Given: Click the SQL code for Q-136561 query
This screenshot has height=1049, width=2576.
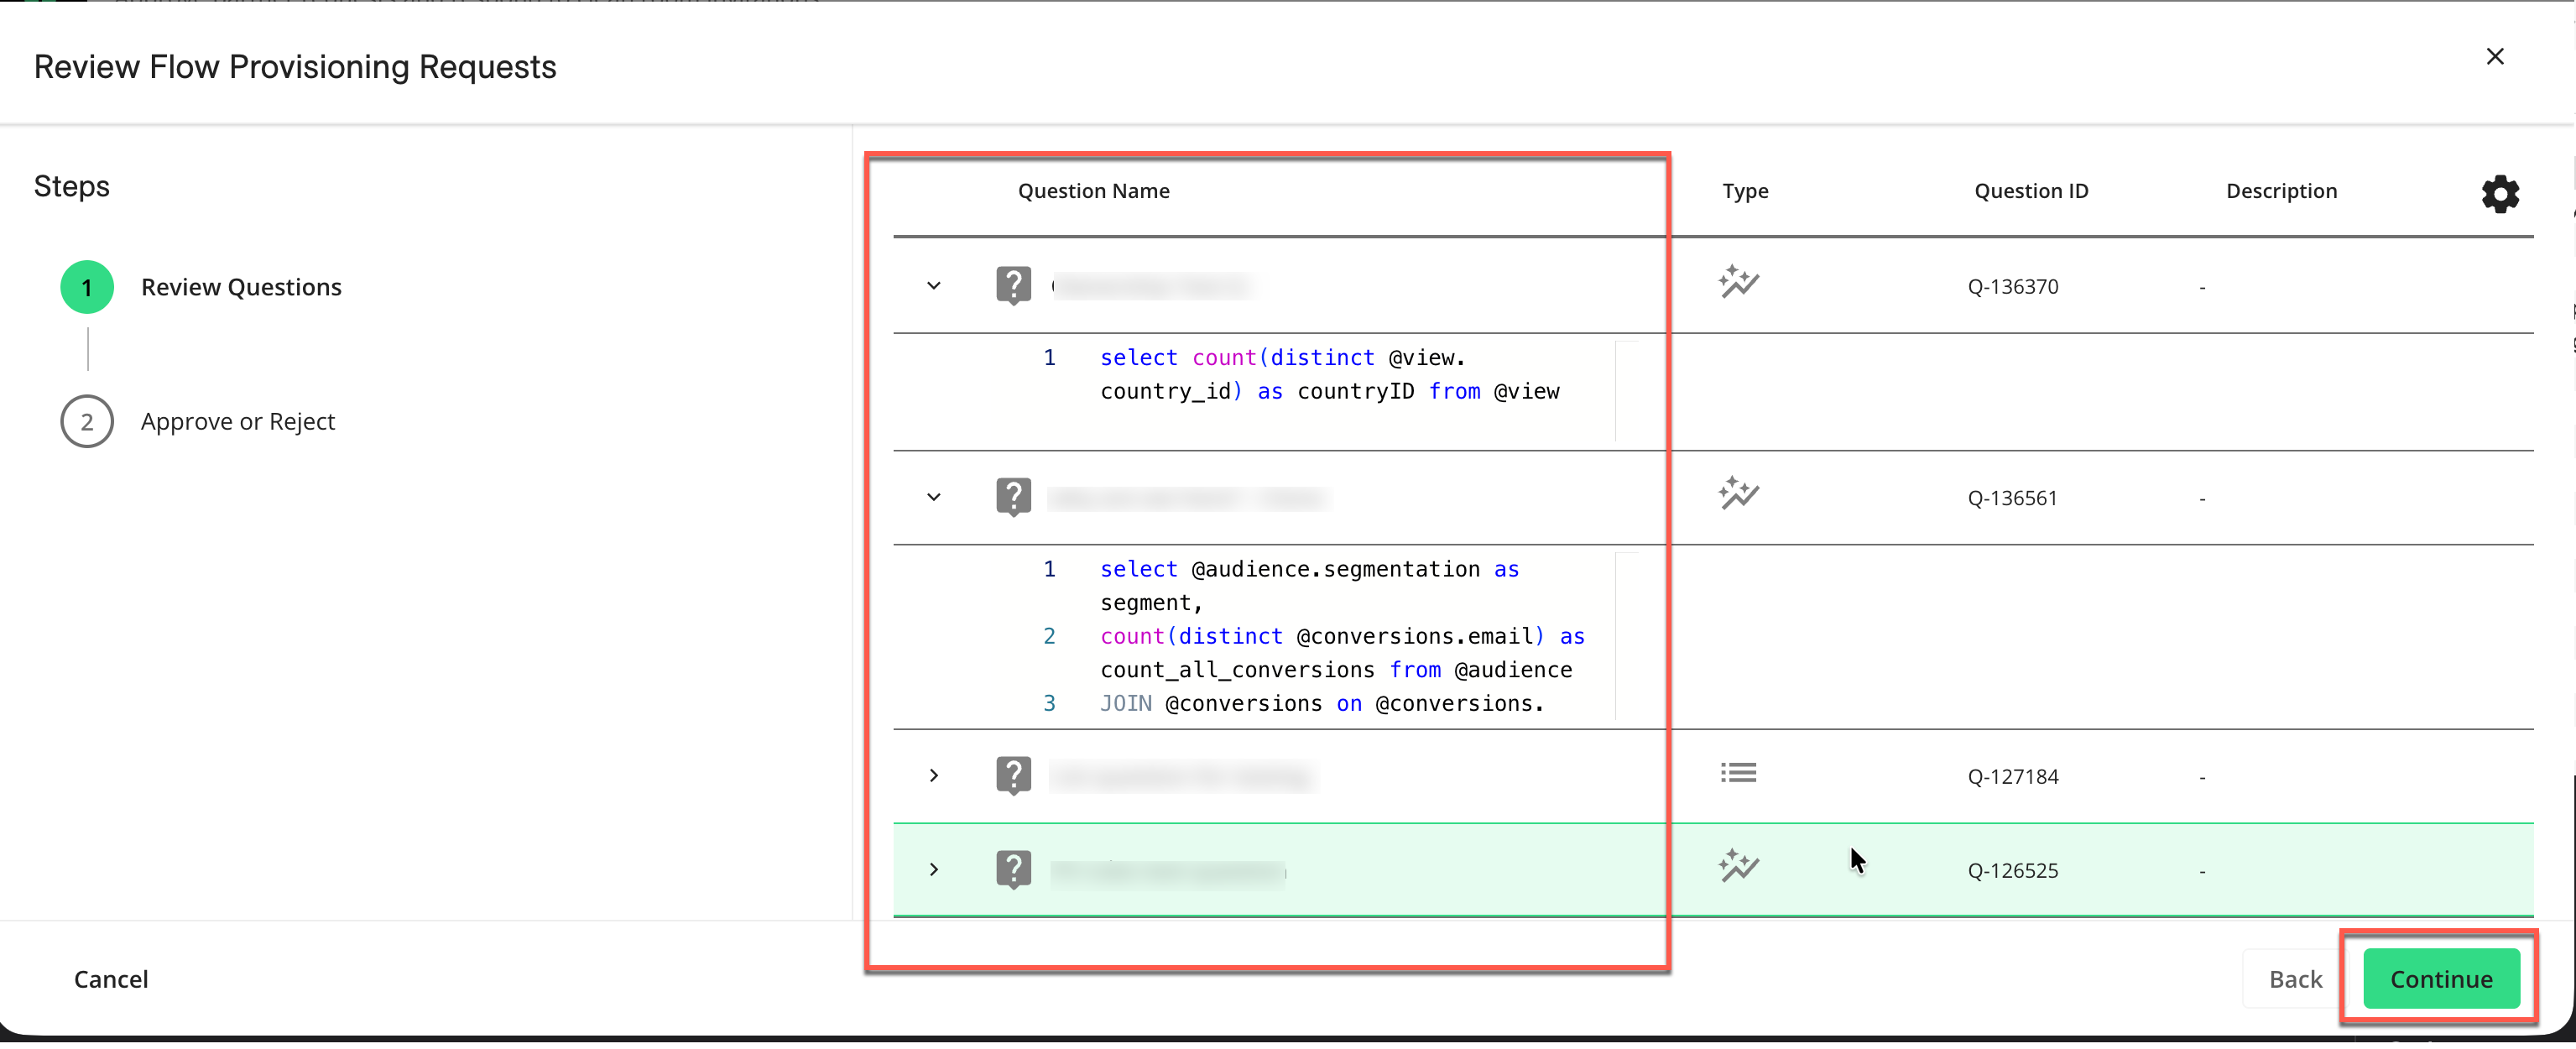Looking at the screenshot, I should [x=1342, y=637].
